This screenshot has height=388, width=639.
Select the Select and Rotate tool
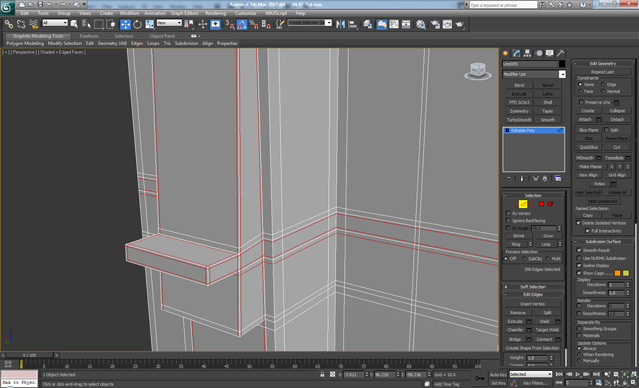[138, 24]
